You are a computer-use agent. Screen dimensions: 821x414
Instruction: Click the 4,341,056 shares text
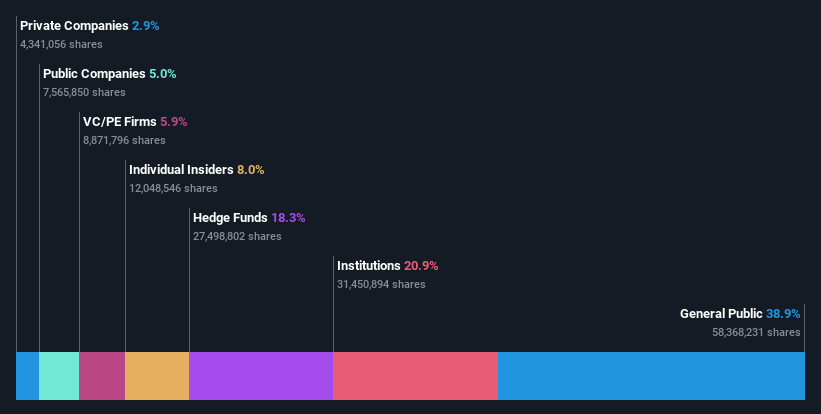click(61, 44)
